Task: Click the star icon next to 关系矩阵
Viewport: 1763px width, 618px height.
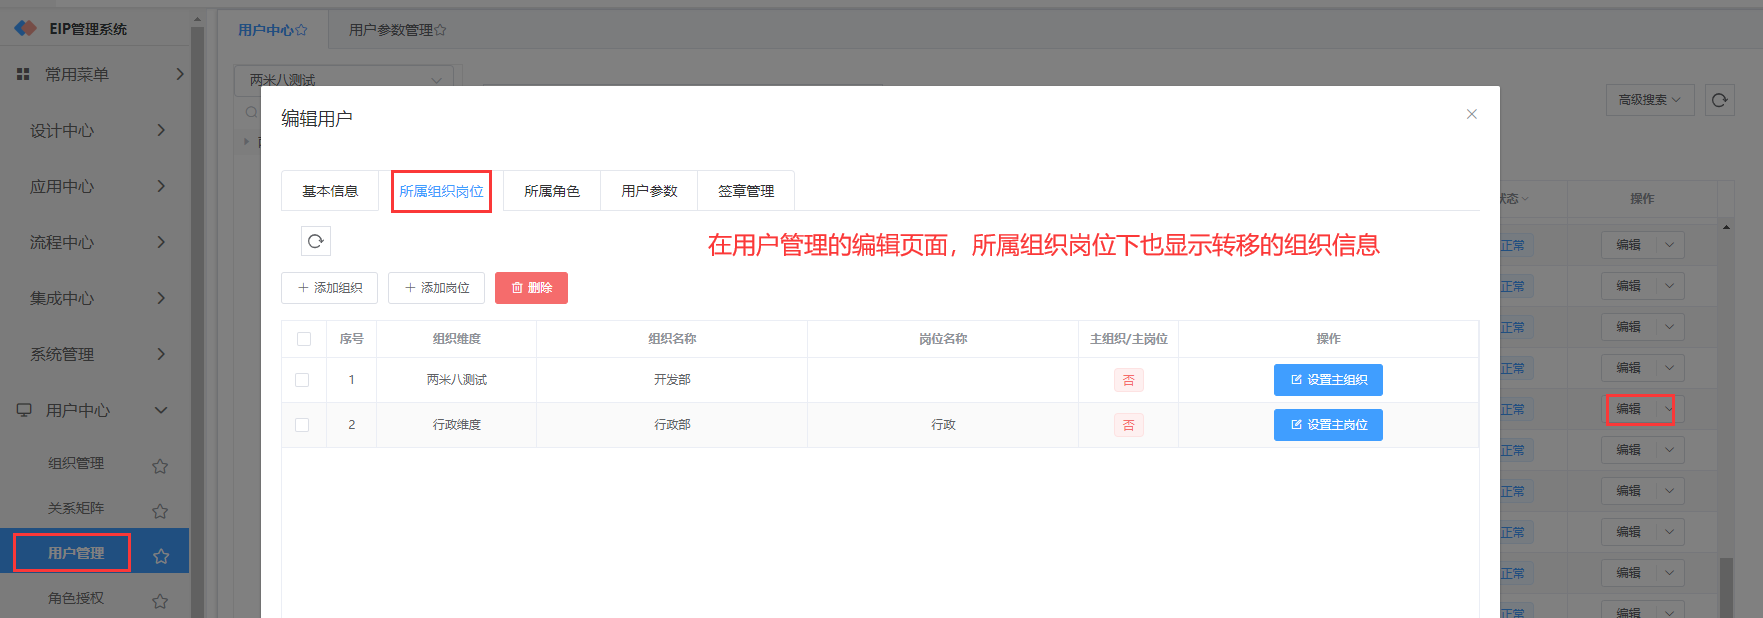Action: pyautogui.click(x=160, y=511)
